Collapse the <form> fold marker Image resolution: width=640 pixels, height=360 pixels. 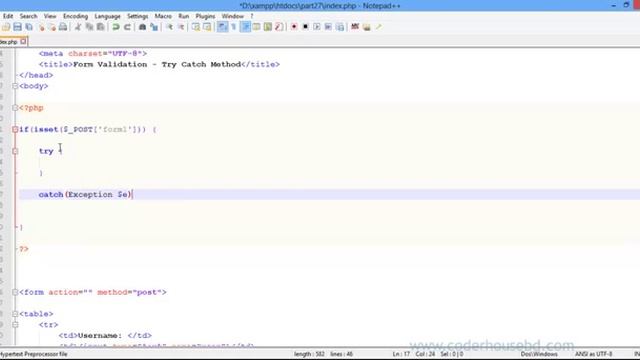15,292
